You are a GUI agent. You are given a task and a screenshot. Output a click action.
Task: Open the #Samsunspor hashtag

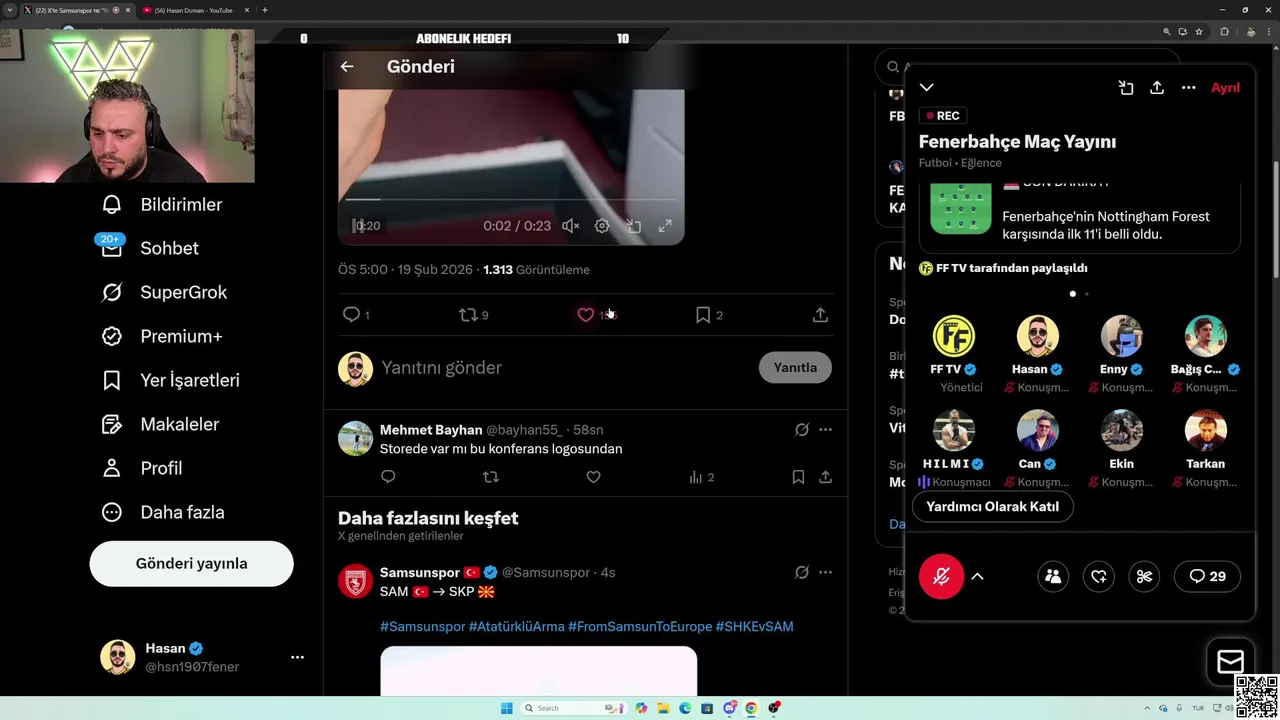click(422, 626)
